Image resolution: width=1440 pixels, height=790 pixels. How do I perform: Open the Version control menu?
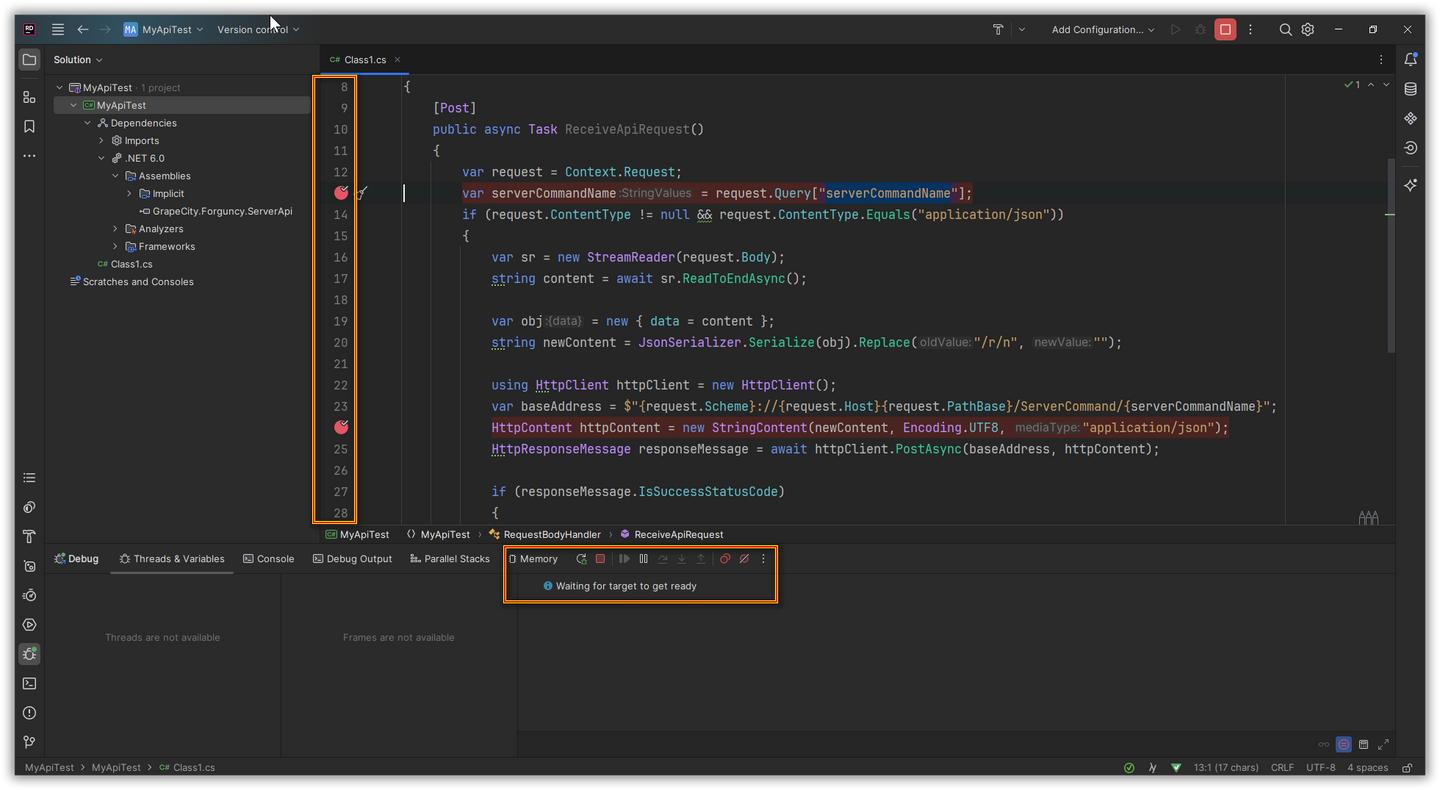(257, 30)
